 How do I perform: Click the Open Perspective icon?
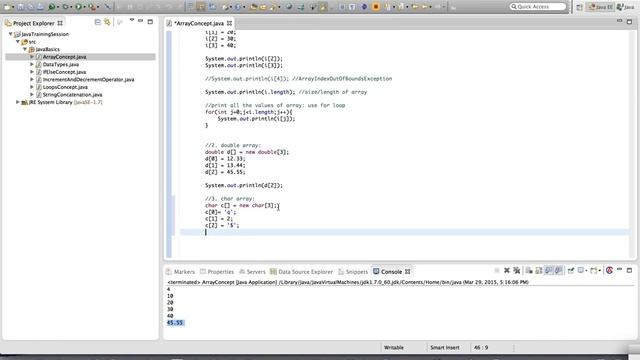pos(580,7)
